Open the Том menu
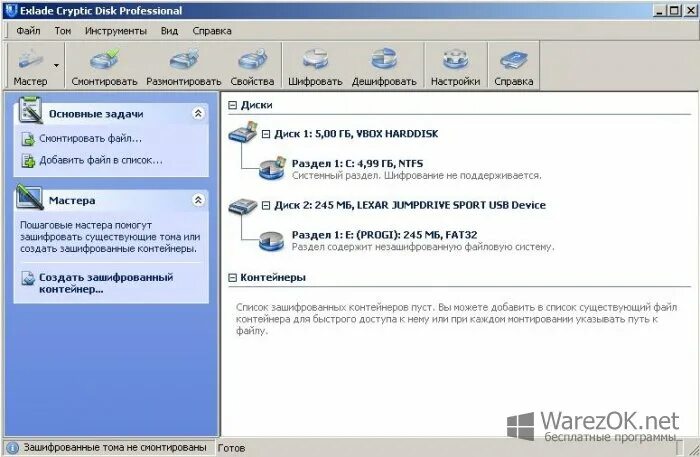This screenshot has height=457, width=700. 63,31
